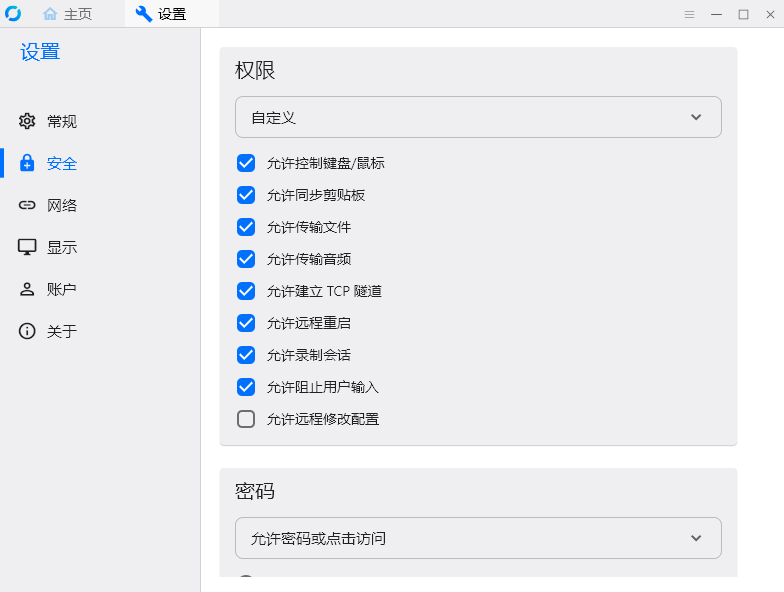Screen dimensions: 784x592
Task: Disable 允许控制键盘/鼠标 checkbox
Action: coord(246,163)
